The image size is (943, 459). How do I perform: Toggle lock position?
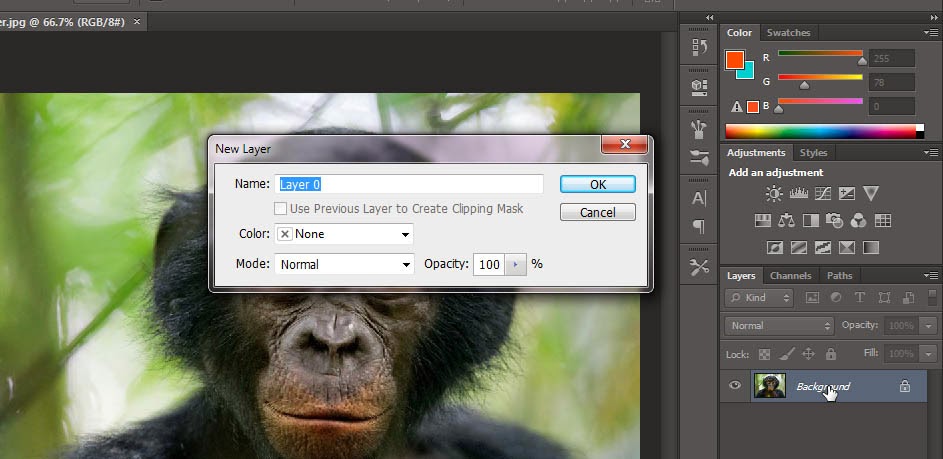(808, 354)
